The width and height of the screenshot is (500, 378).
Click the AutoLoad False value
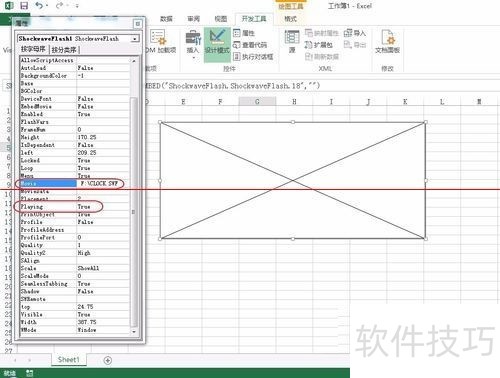click(103, 68)
